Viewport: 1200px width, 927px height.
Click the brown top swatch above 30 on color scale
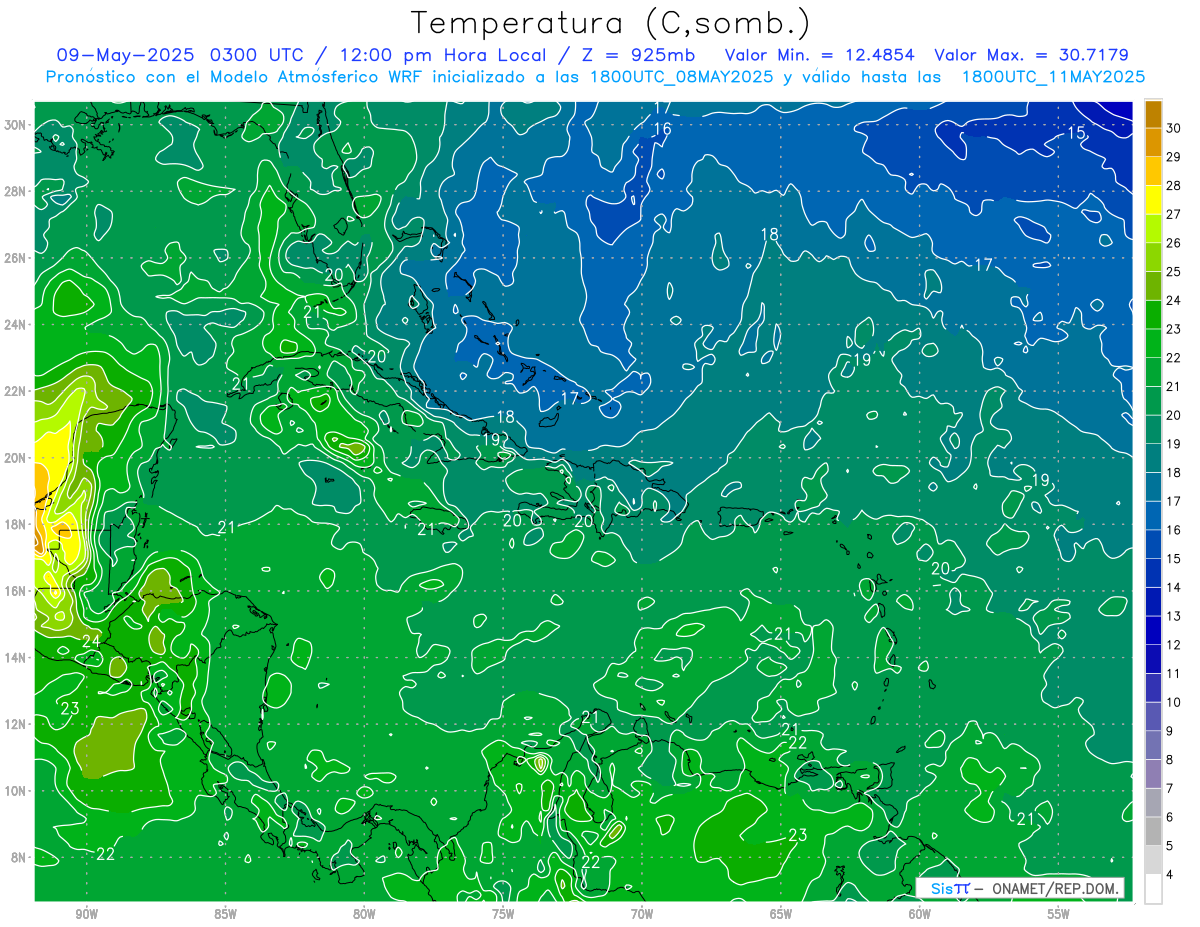click(x=1153, y=114)
